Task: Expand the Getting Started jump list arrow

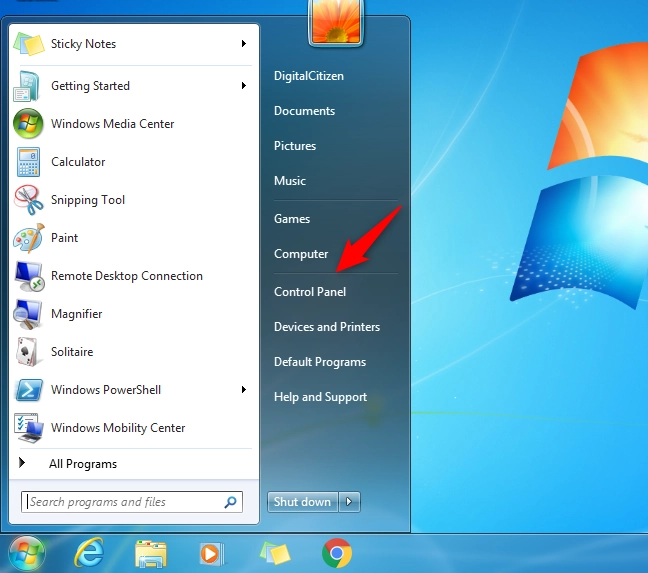Action: [244, 86]
